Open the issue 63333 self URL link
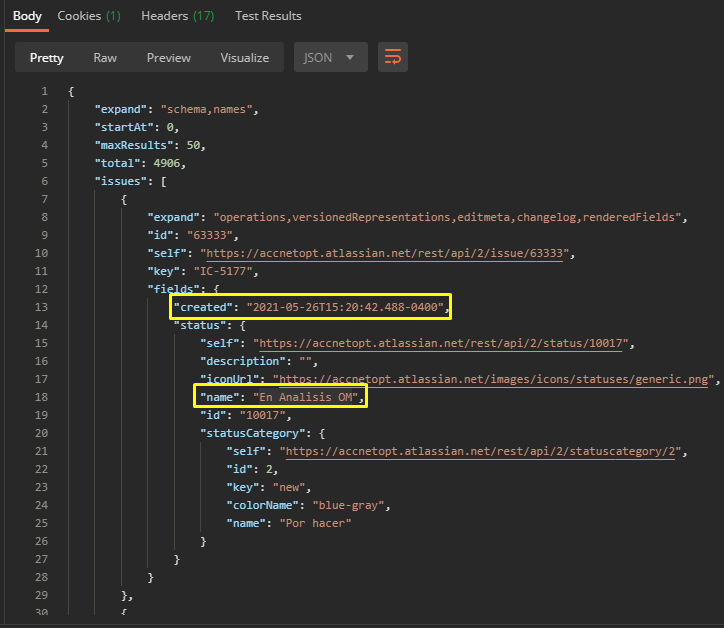Image resolution: width=724 pixels, height=628 pixels. tap(386, 254)
